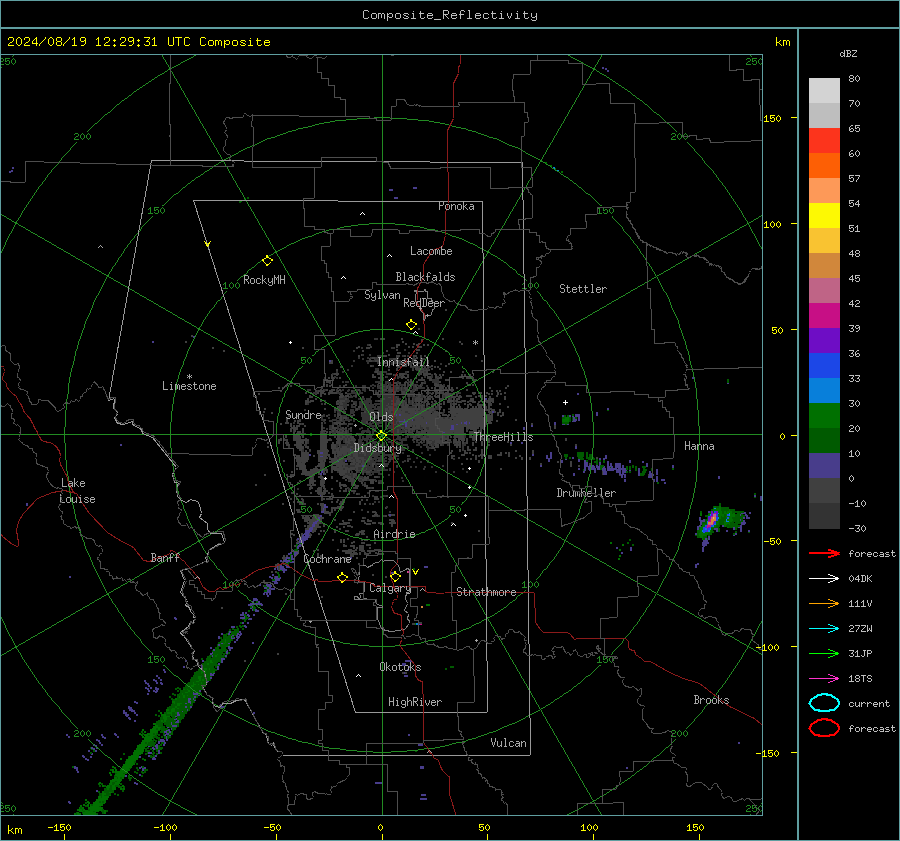Click the Banff label

point(165,557)
